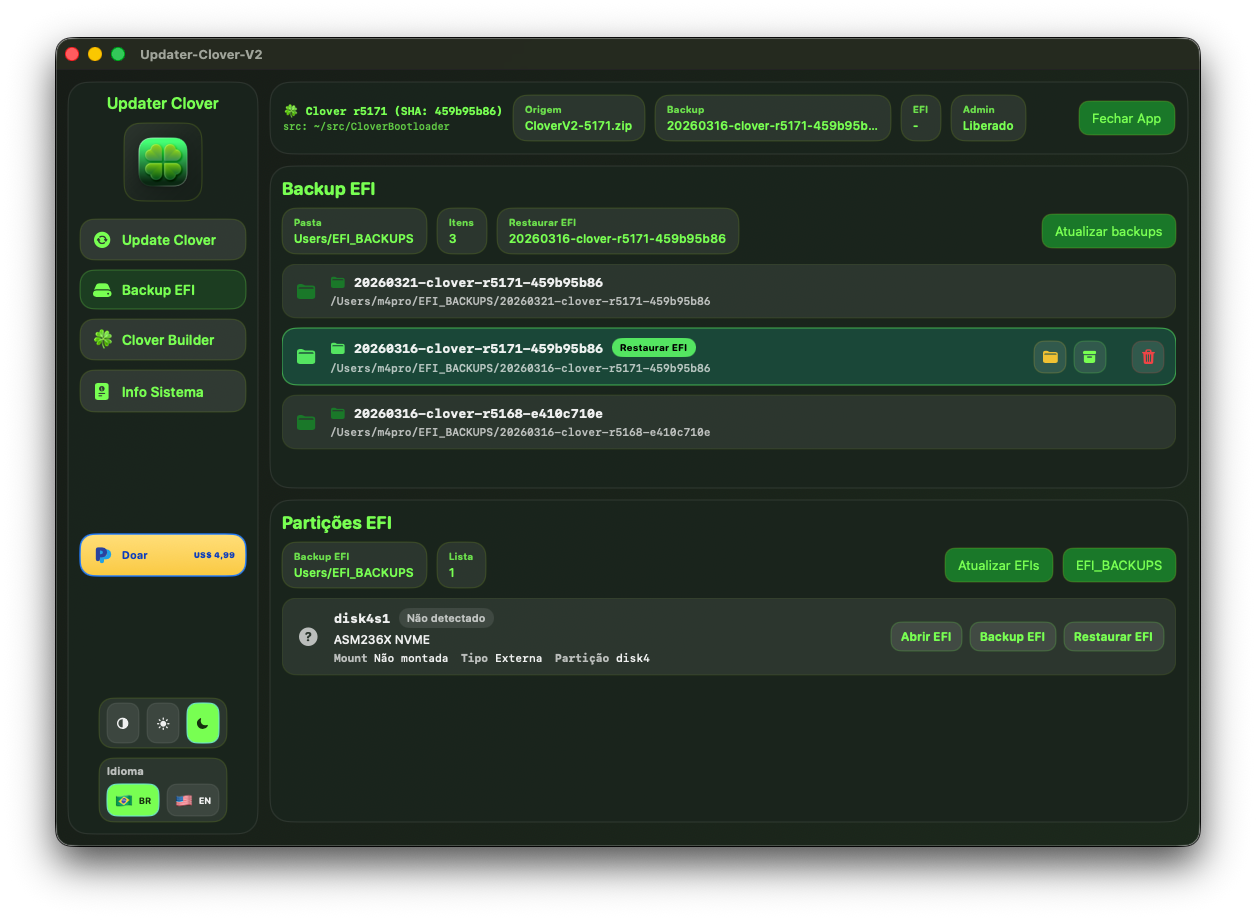1256x920 pixels.
Task: Click the yellow Doar donation bar
Action: click(162, 555)
